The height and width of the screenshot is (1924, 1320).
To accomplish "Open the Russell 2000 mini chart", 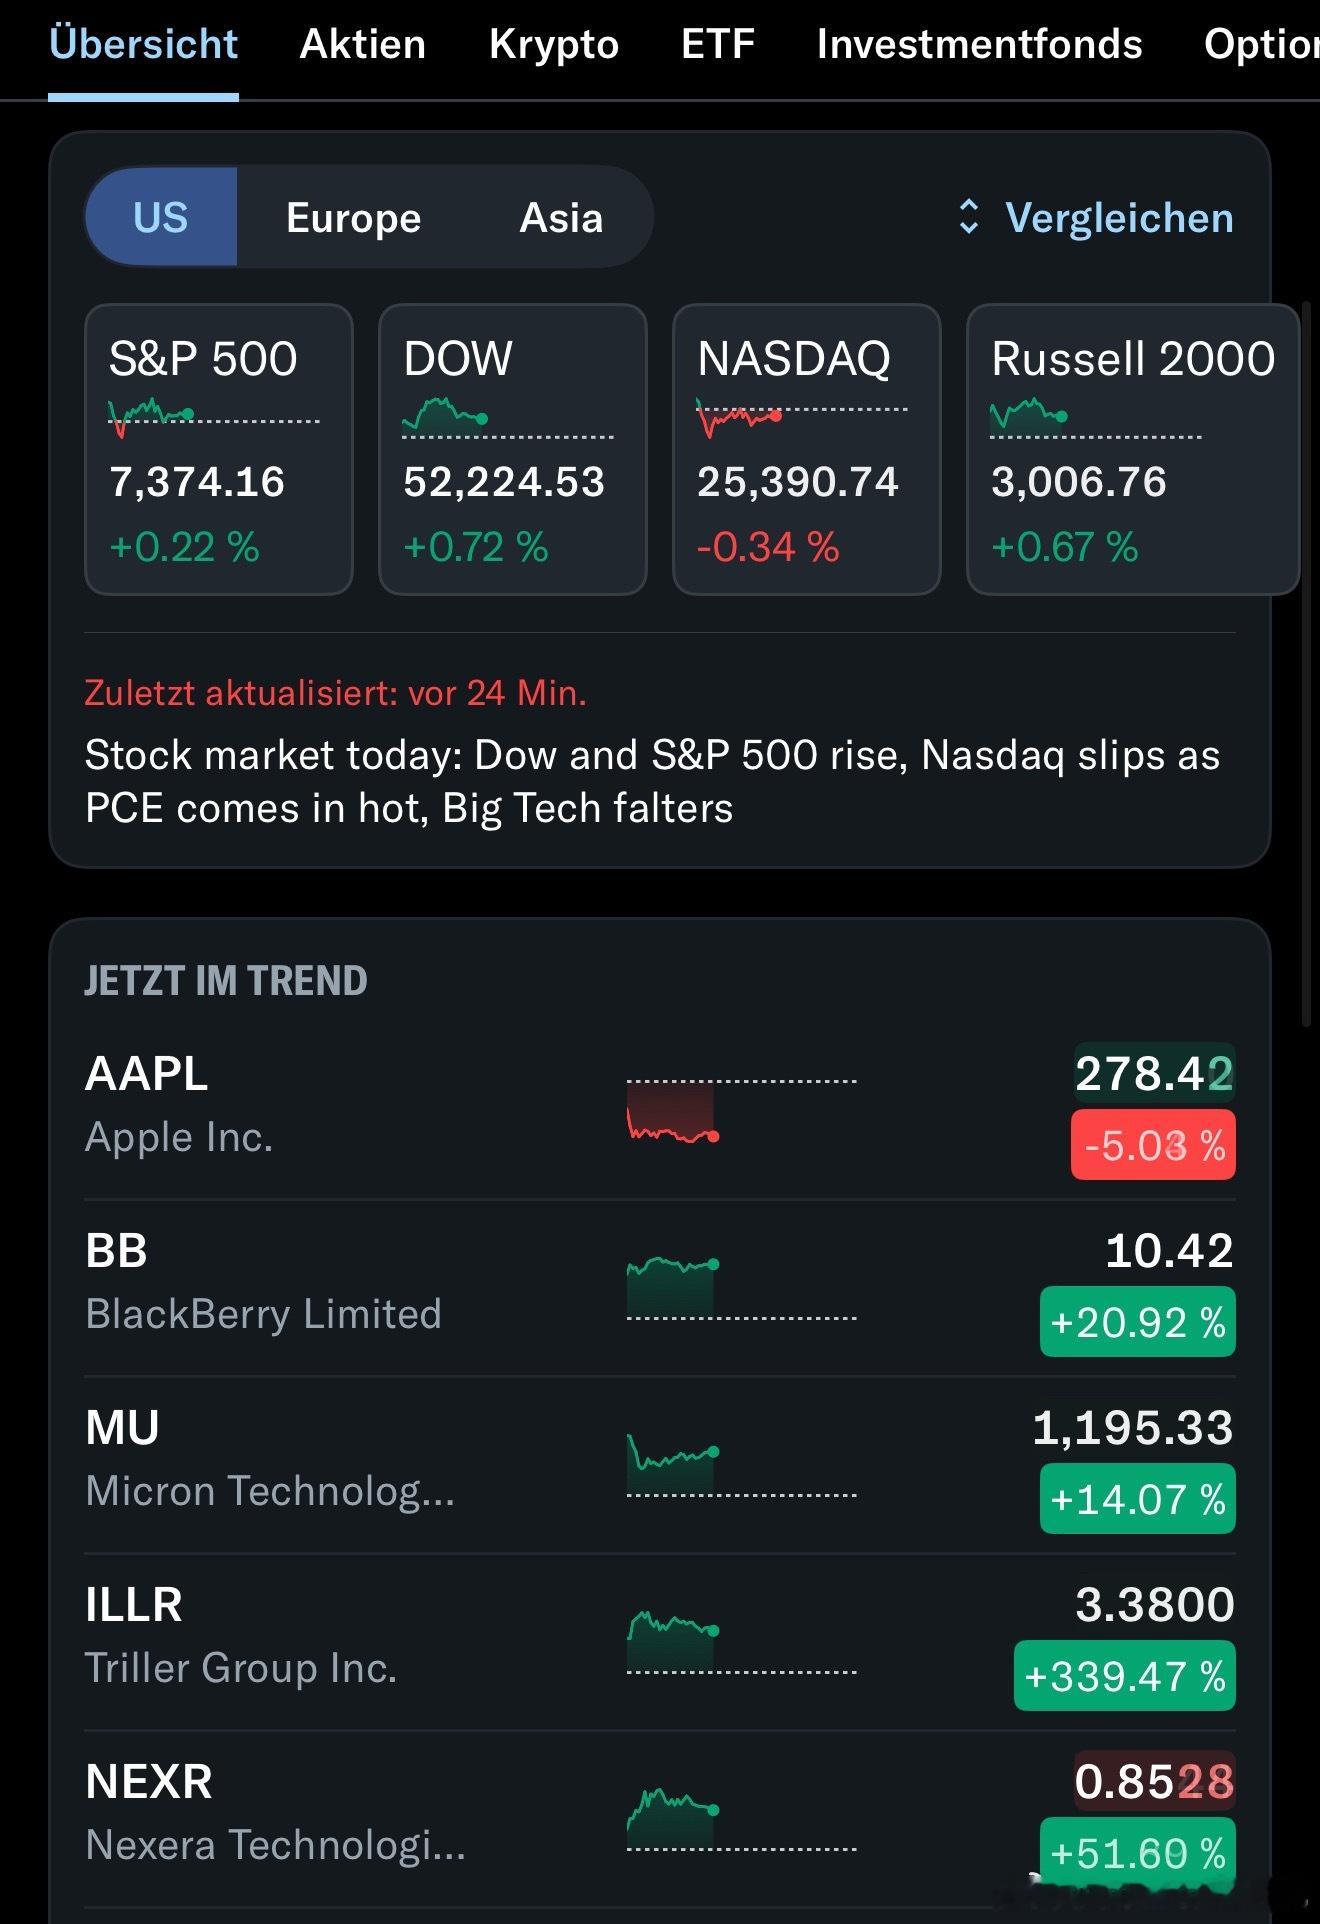I will (1096, 418).
